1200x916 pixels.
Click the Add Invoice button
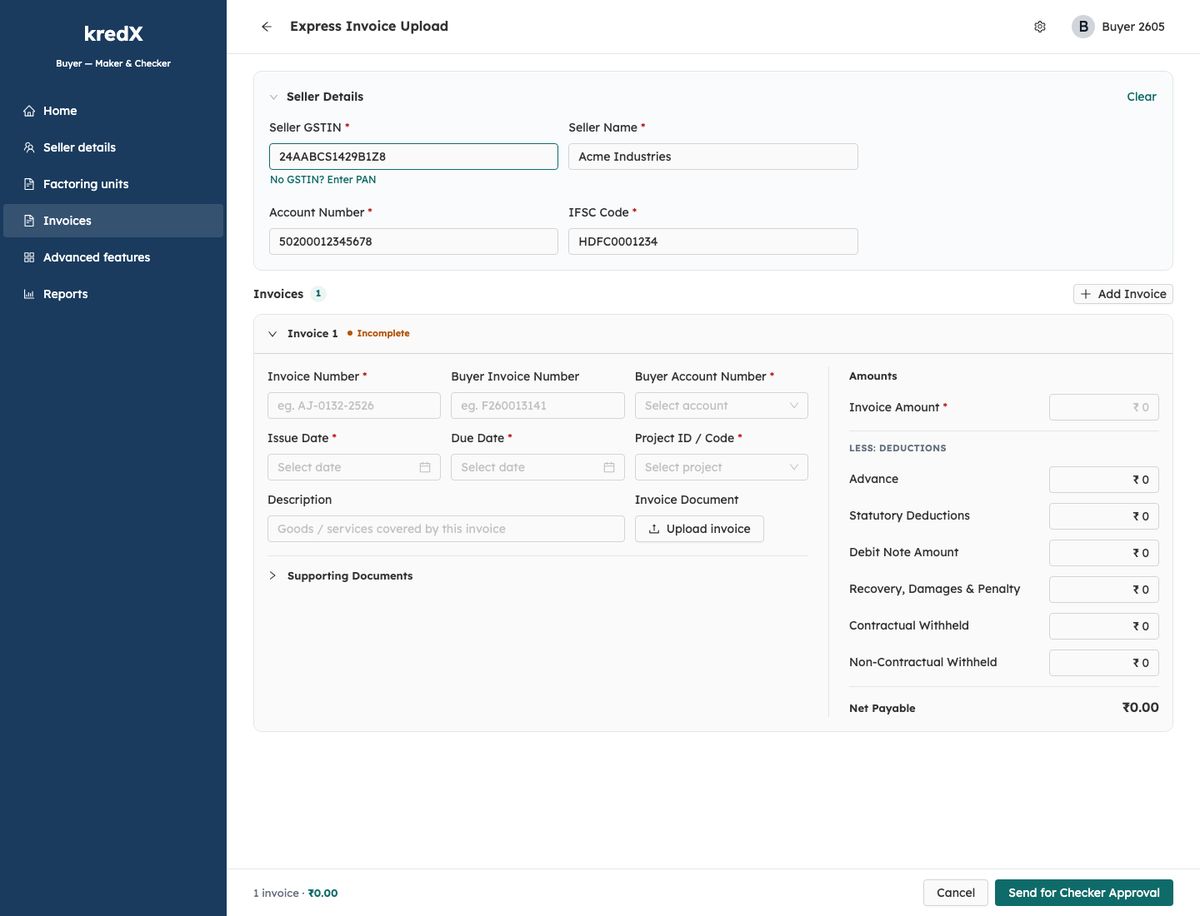click(1123, 294)
